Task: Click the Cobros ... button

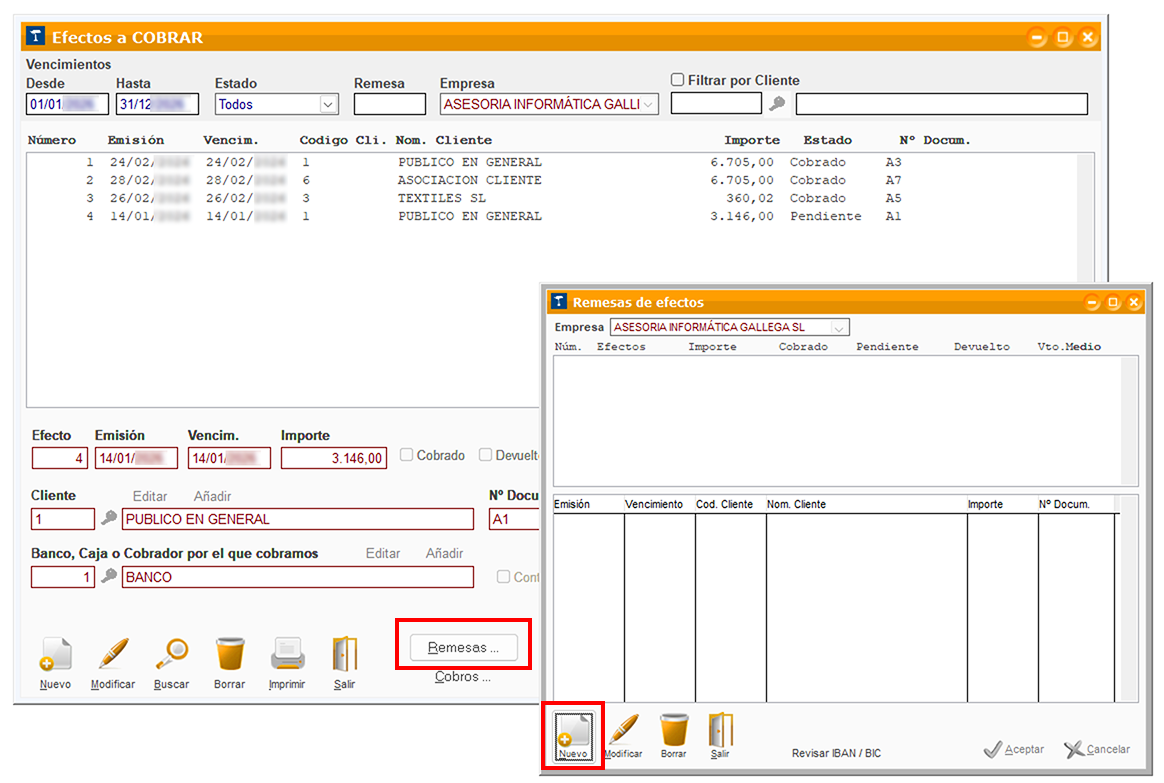Action: point(463,677)
